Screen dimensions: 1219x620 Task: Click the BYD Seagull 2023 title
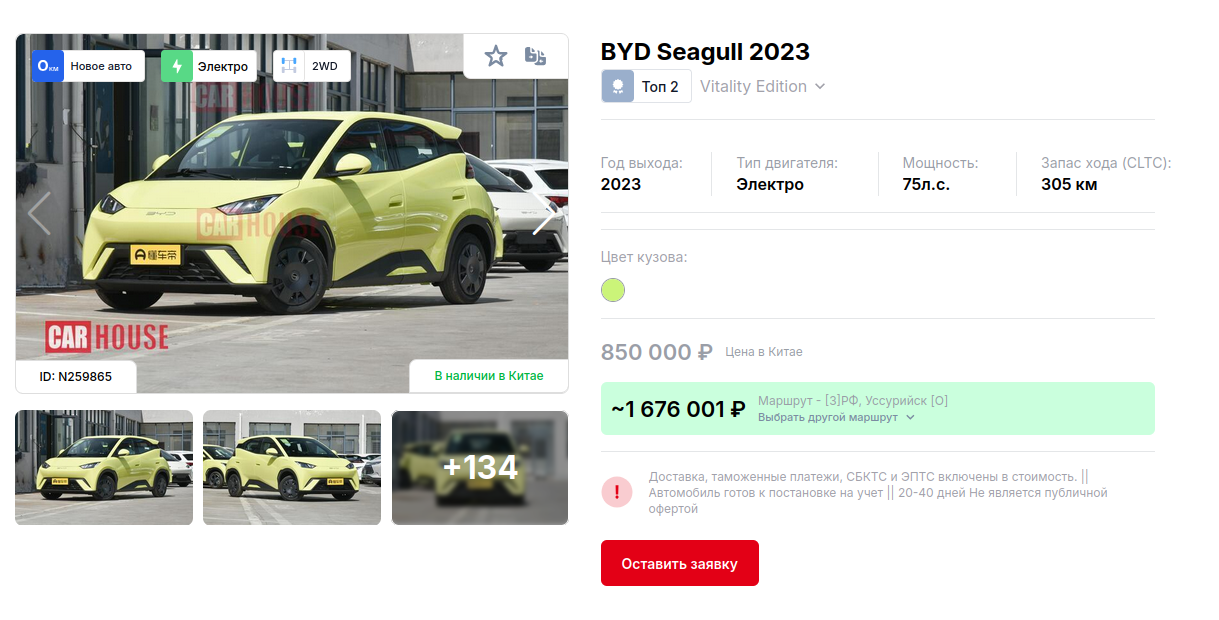705,52
